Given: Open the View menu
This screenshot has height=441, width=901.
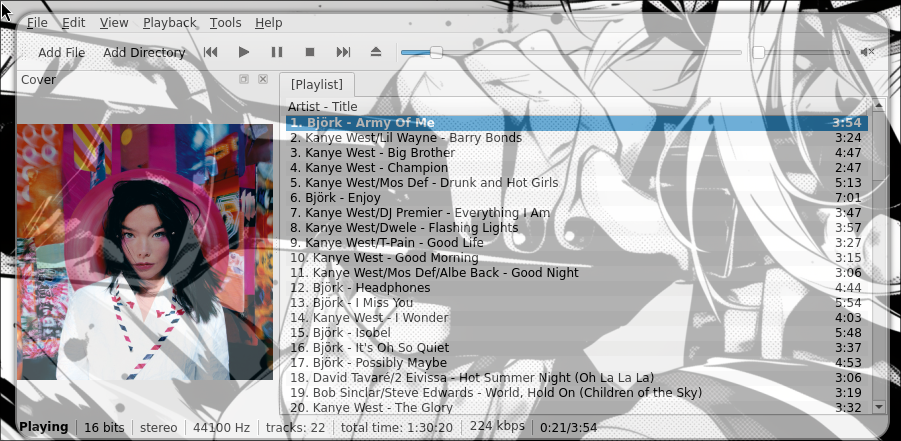Looking at the screenshot, I should [x=114, y=23].
